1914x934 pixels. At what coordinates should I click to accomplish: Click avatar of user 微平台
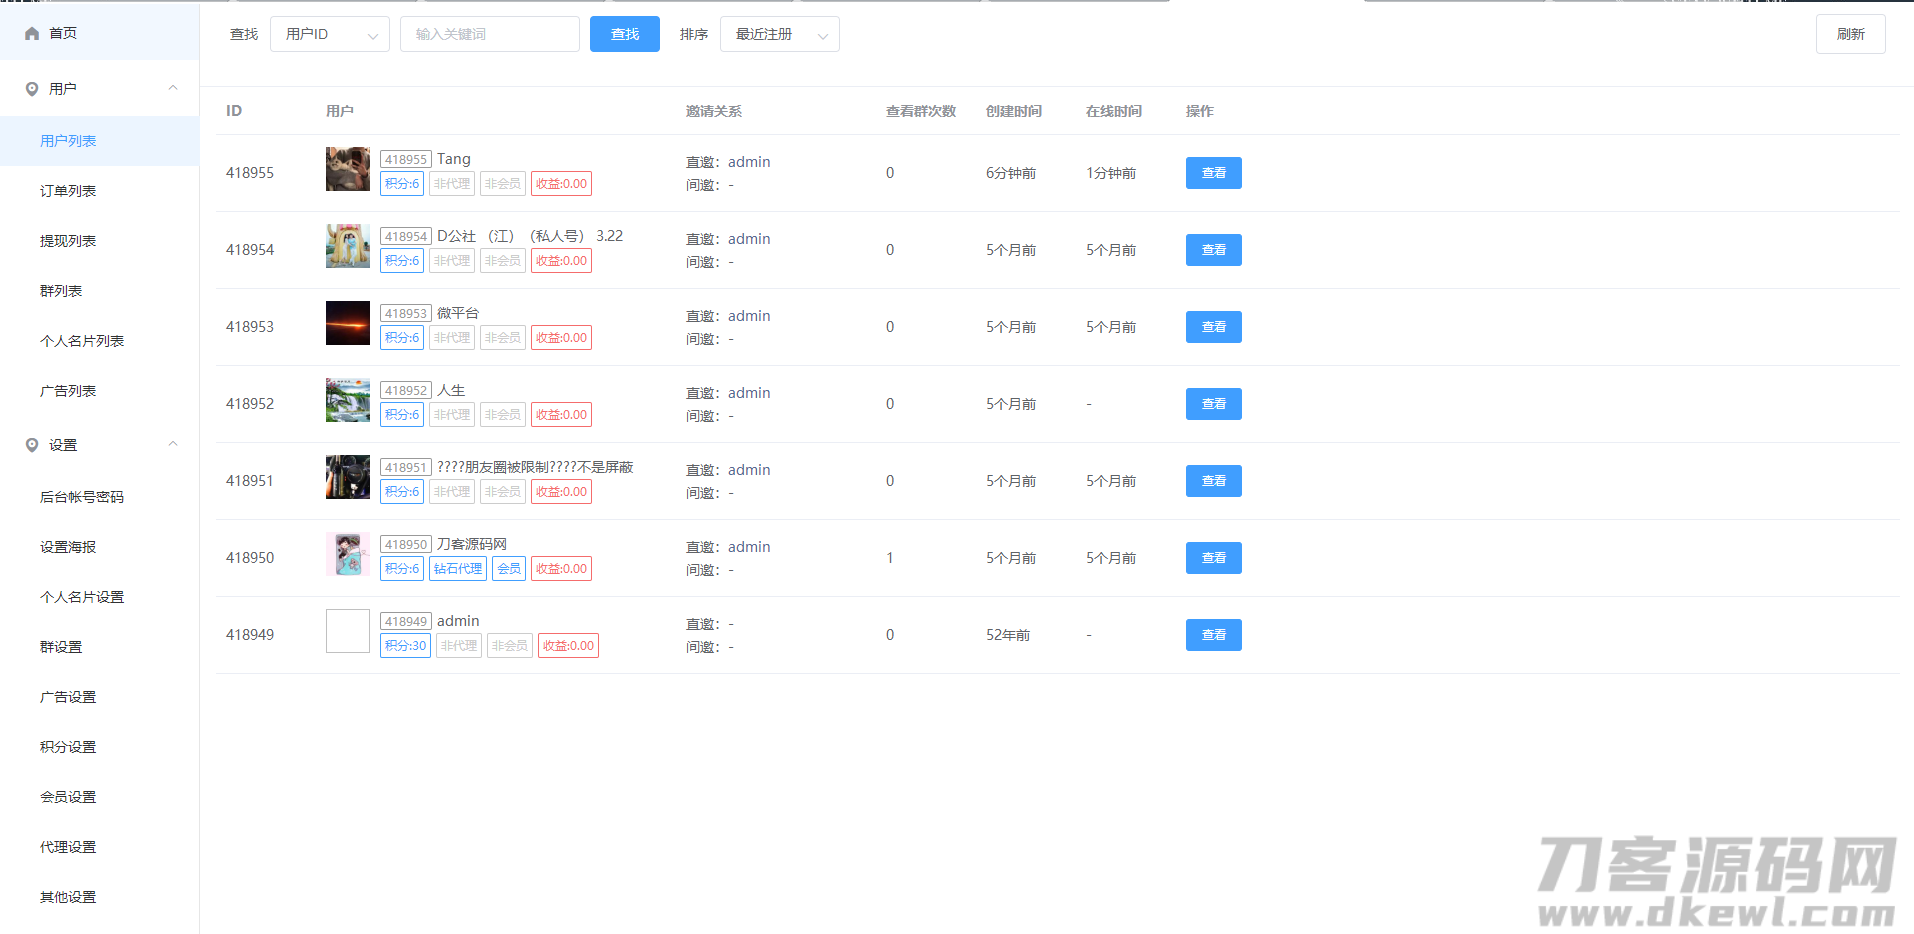(347, 323)
